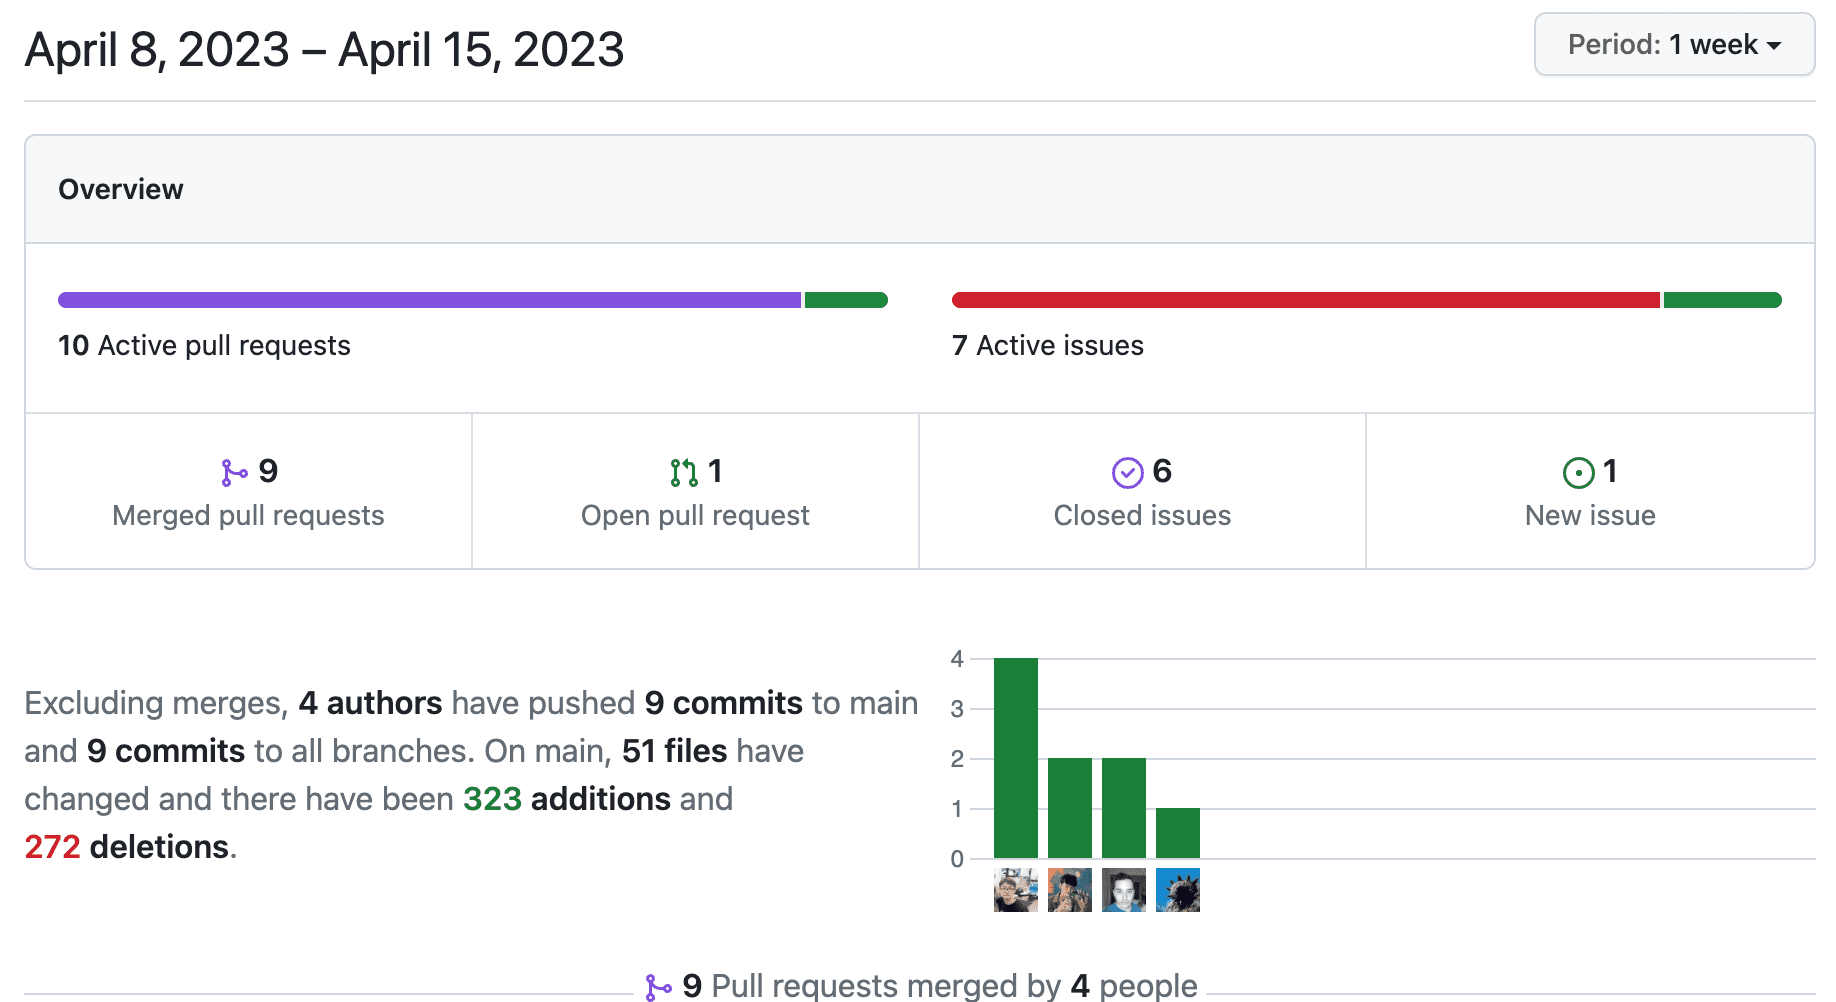The height and width of the screenshot is (1002, 1836).
Task: Click the first contributor avatar under chart
Action: pos(1015,890)
